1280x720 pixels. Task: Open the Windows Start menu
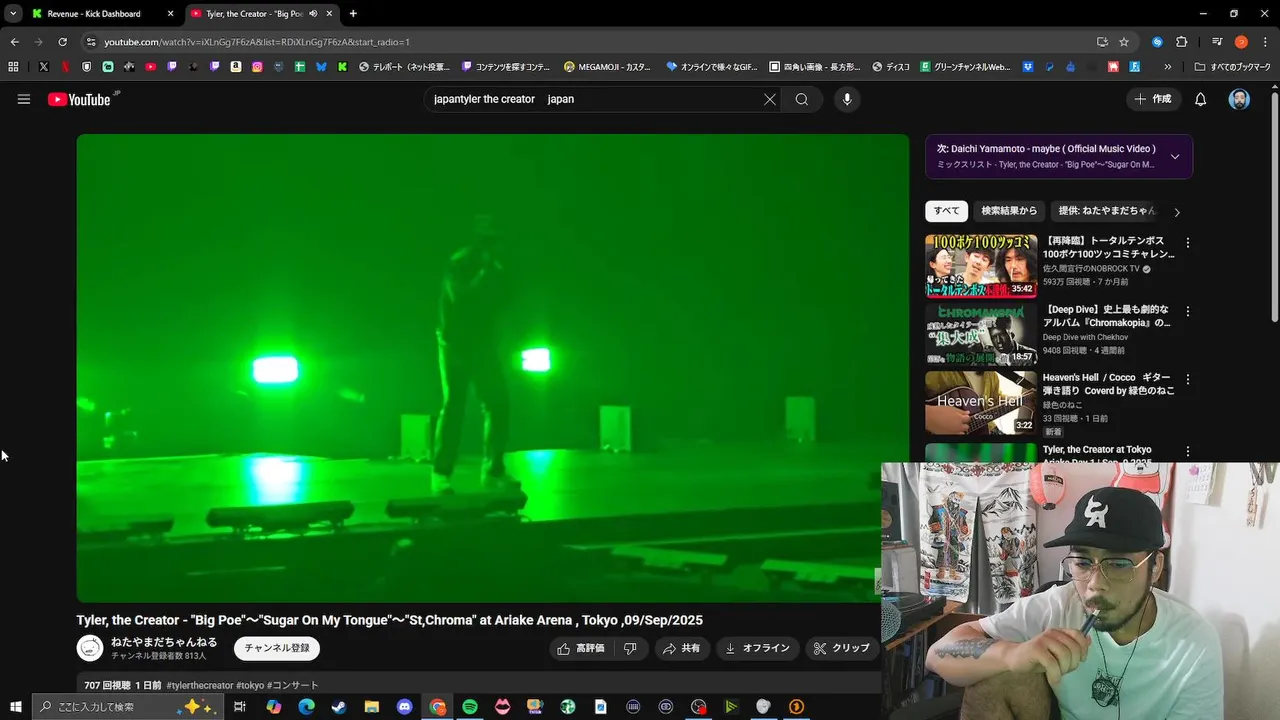point(16,707)
